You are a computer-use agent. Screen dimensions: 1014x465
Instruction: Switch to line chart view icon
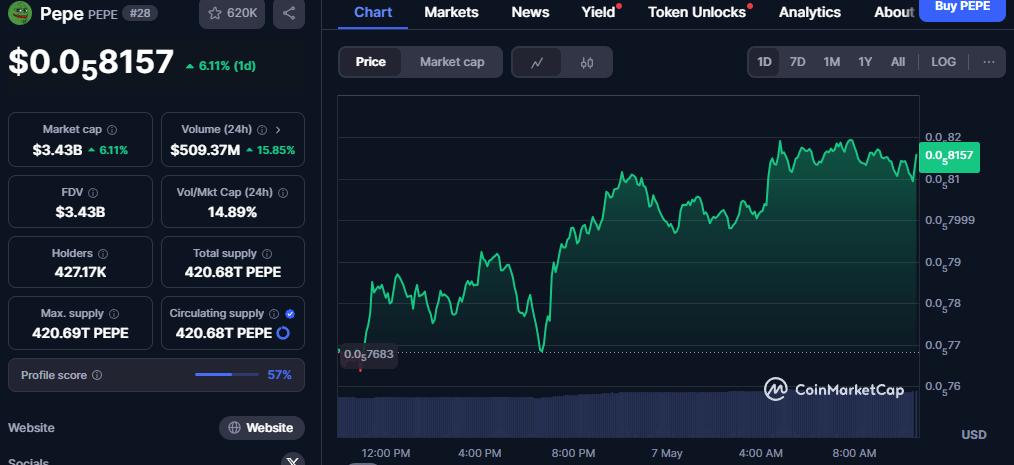pyautogui.click(x=537, y=63)
